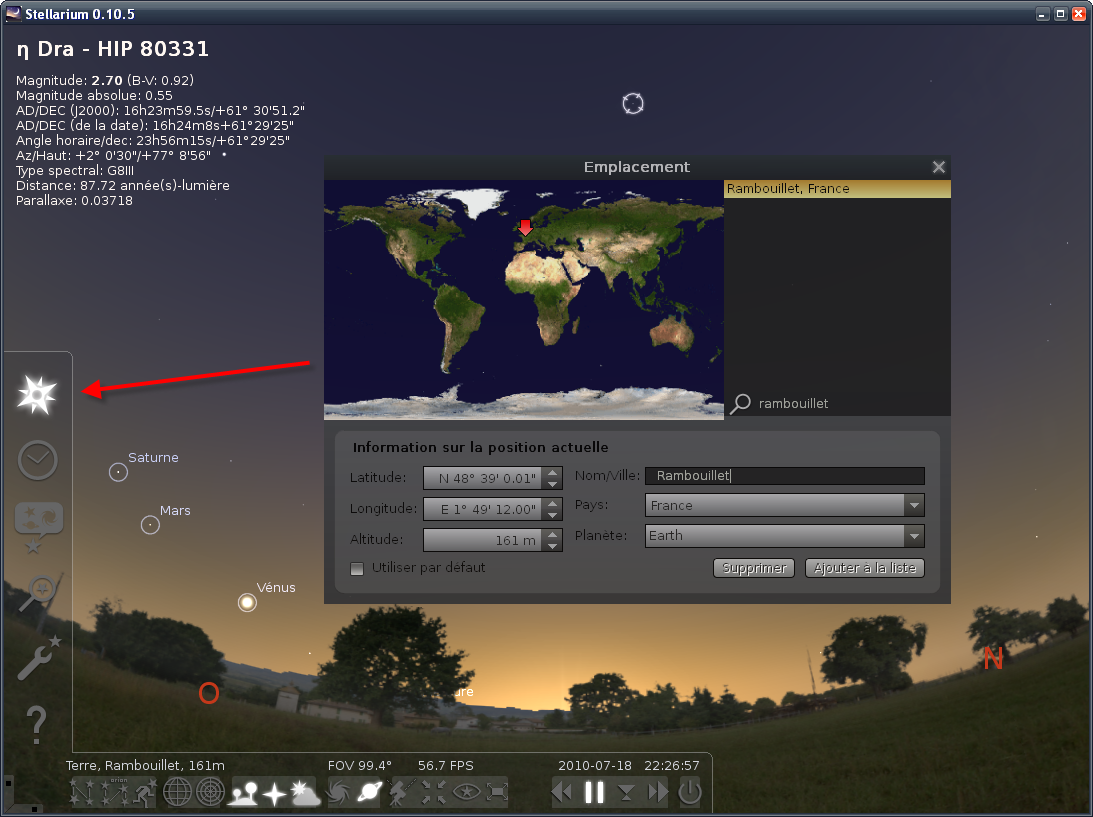The width and height of the screenshot is (1093, 817).
Task: Toggle the equatorial grid globe icon
Action: 177,793
